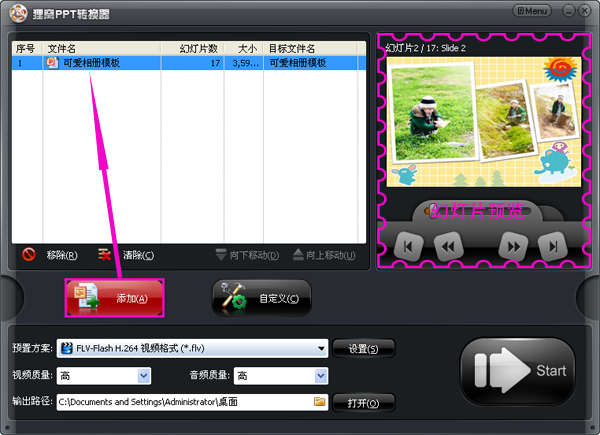Click the 自定义(C) customize button
This screenshot has height=435, width=600.
click(262, 298)
